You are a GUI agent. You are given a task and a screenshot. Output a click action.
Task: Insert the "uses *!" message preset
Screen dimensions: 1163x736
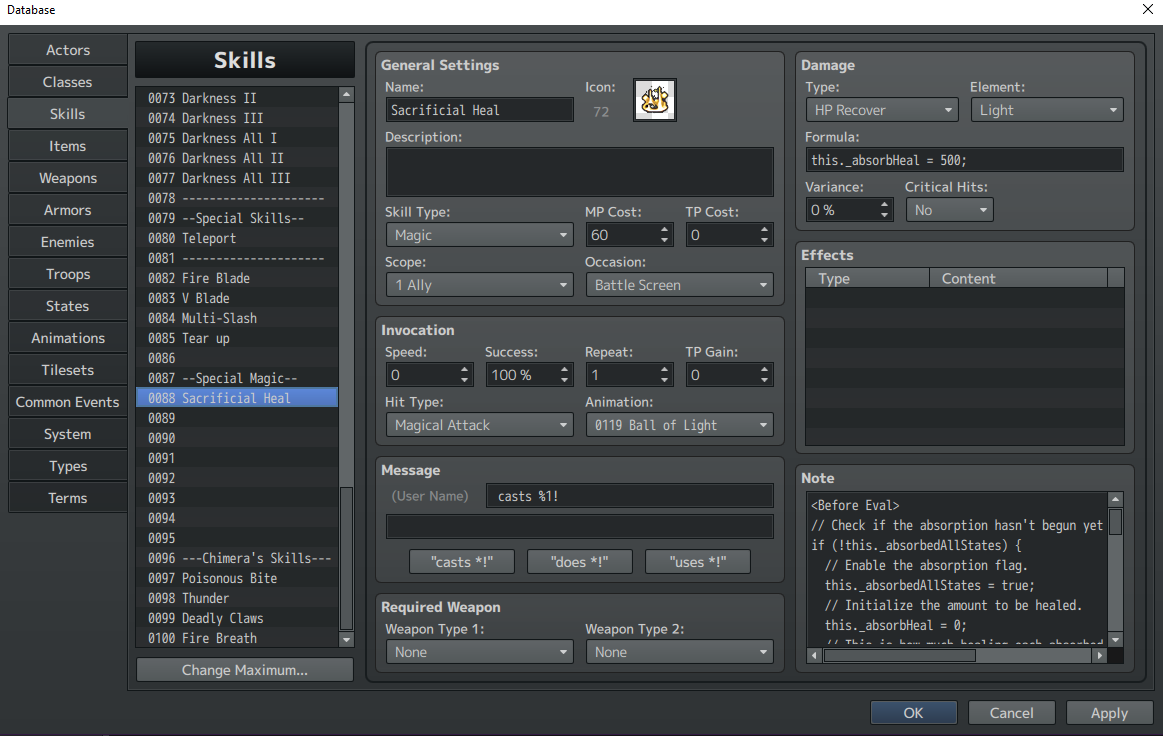(x=697, y=562)
